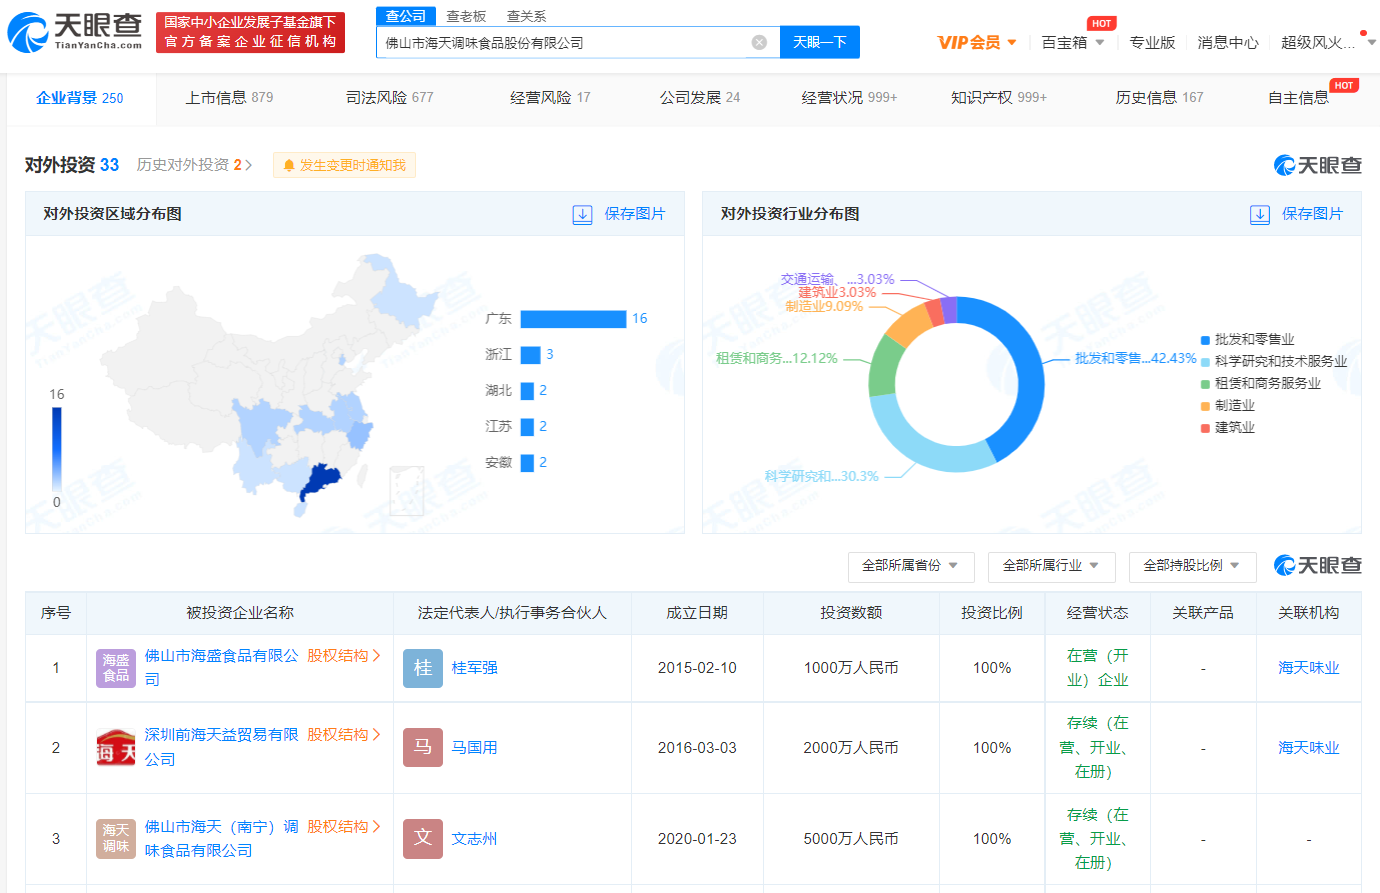Select Guangdong province on the map
Screen dimensions: 1380x893
[x=322, y=480]
